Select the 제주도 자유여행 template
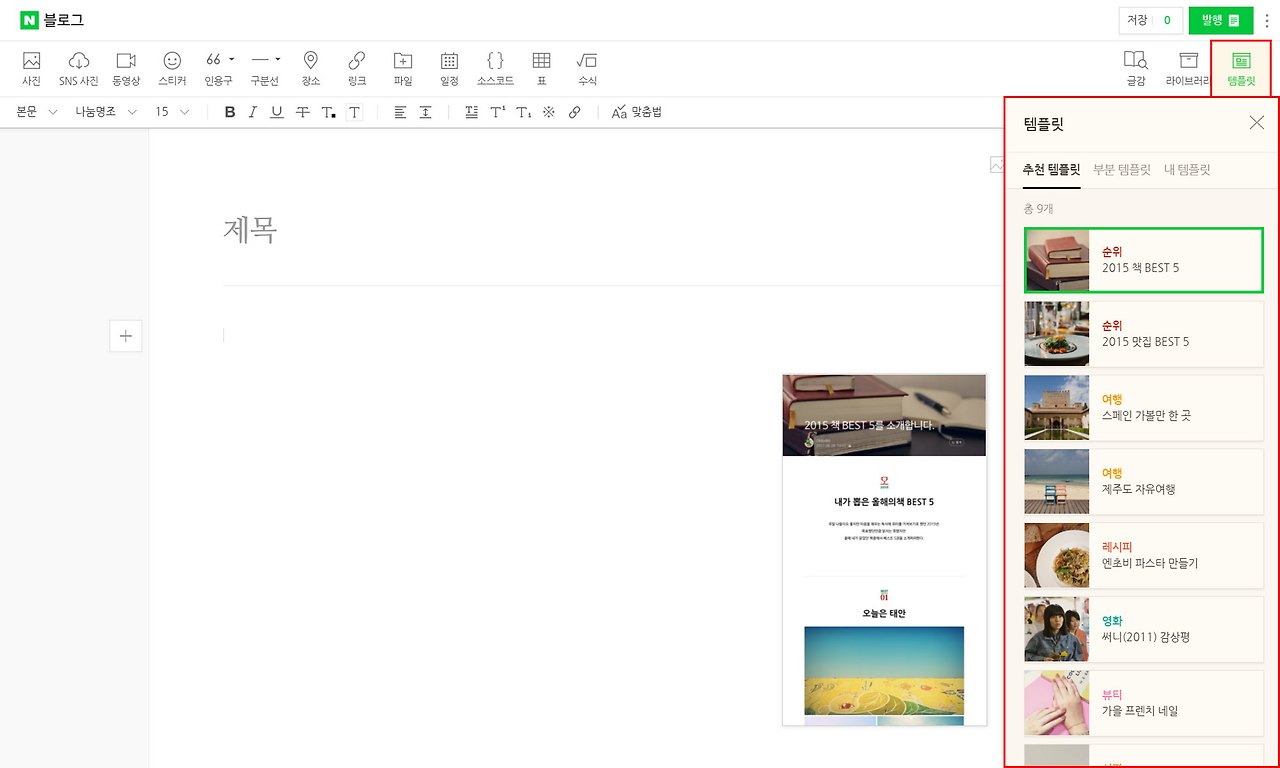The image size is (1280, 768). (1144, 482)
